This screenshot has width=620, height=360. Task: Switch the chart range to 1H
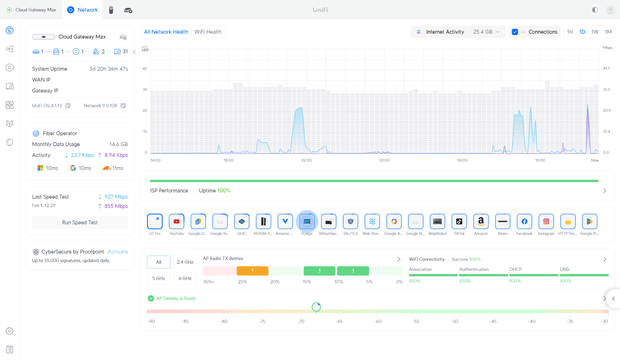(x=570, y=32)
